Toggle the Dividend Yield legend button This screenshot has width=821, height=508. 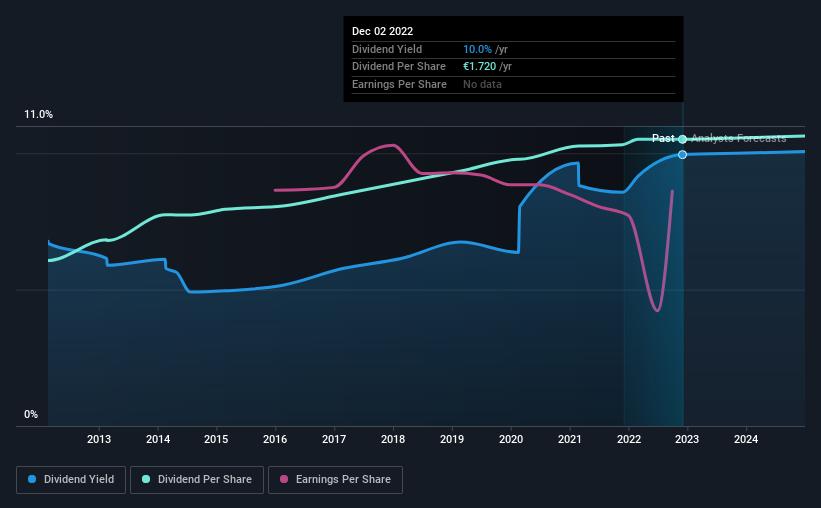[71, 480]
